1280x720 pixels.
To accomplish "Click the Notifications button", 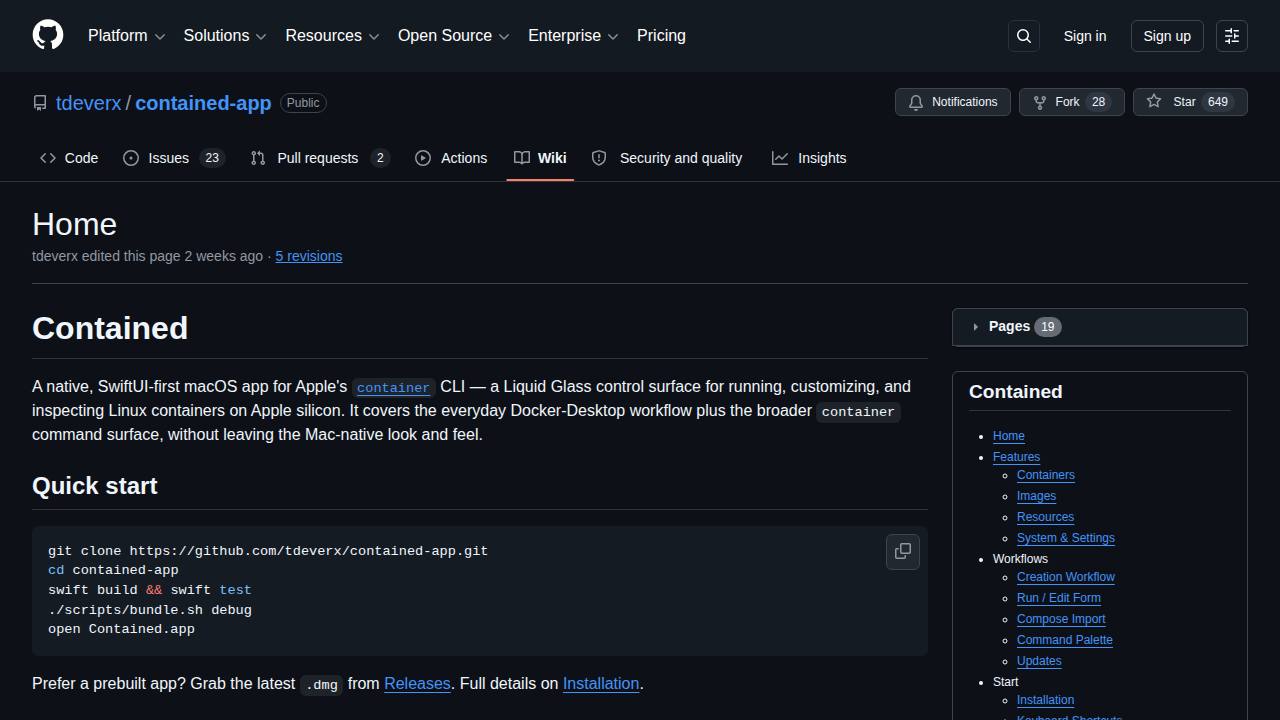I will [x=953, y=102].
